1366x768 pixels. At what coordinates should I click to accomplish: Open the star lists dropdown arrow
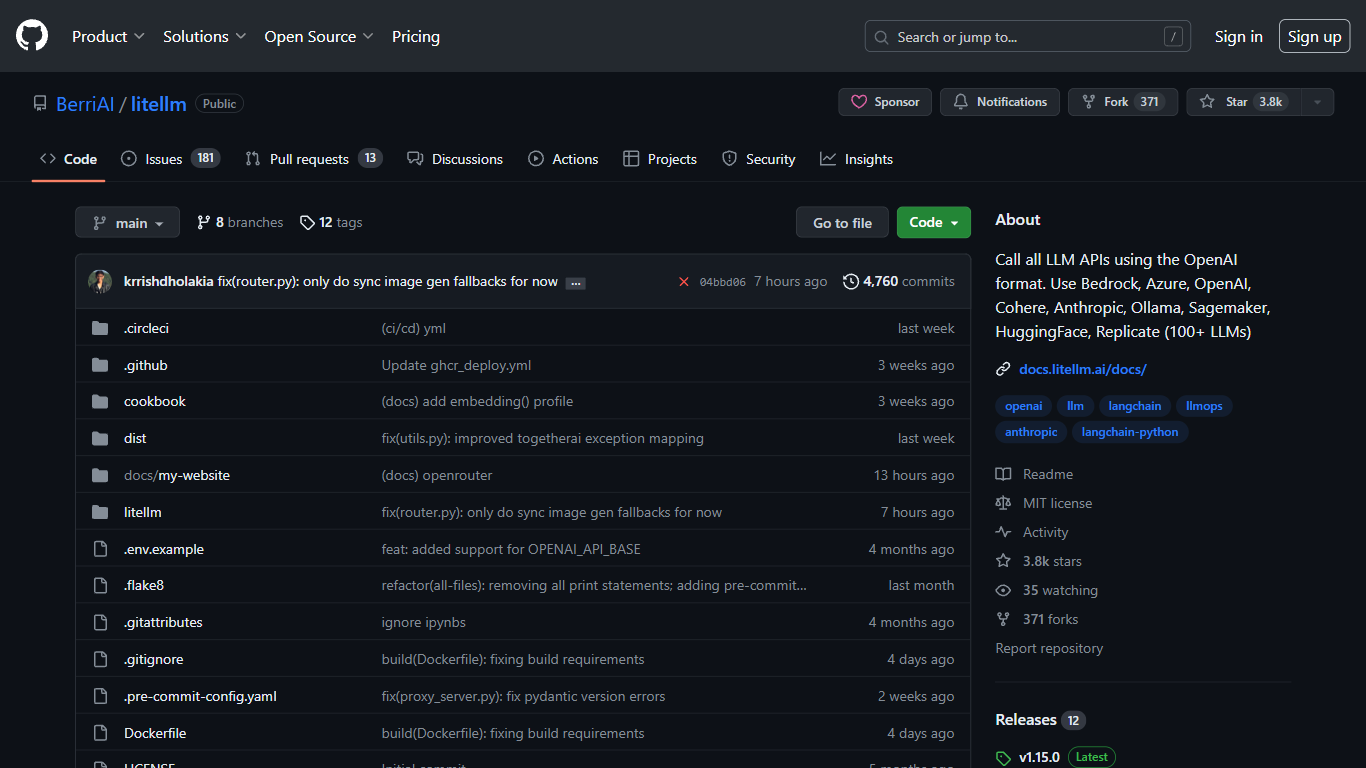click(1317, 102)
